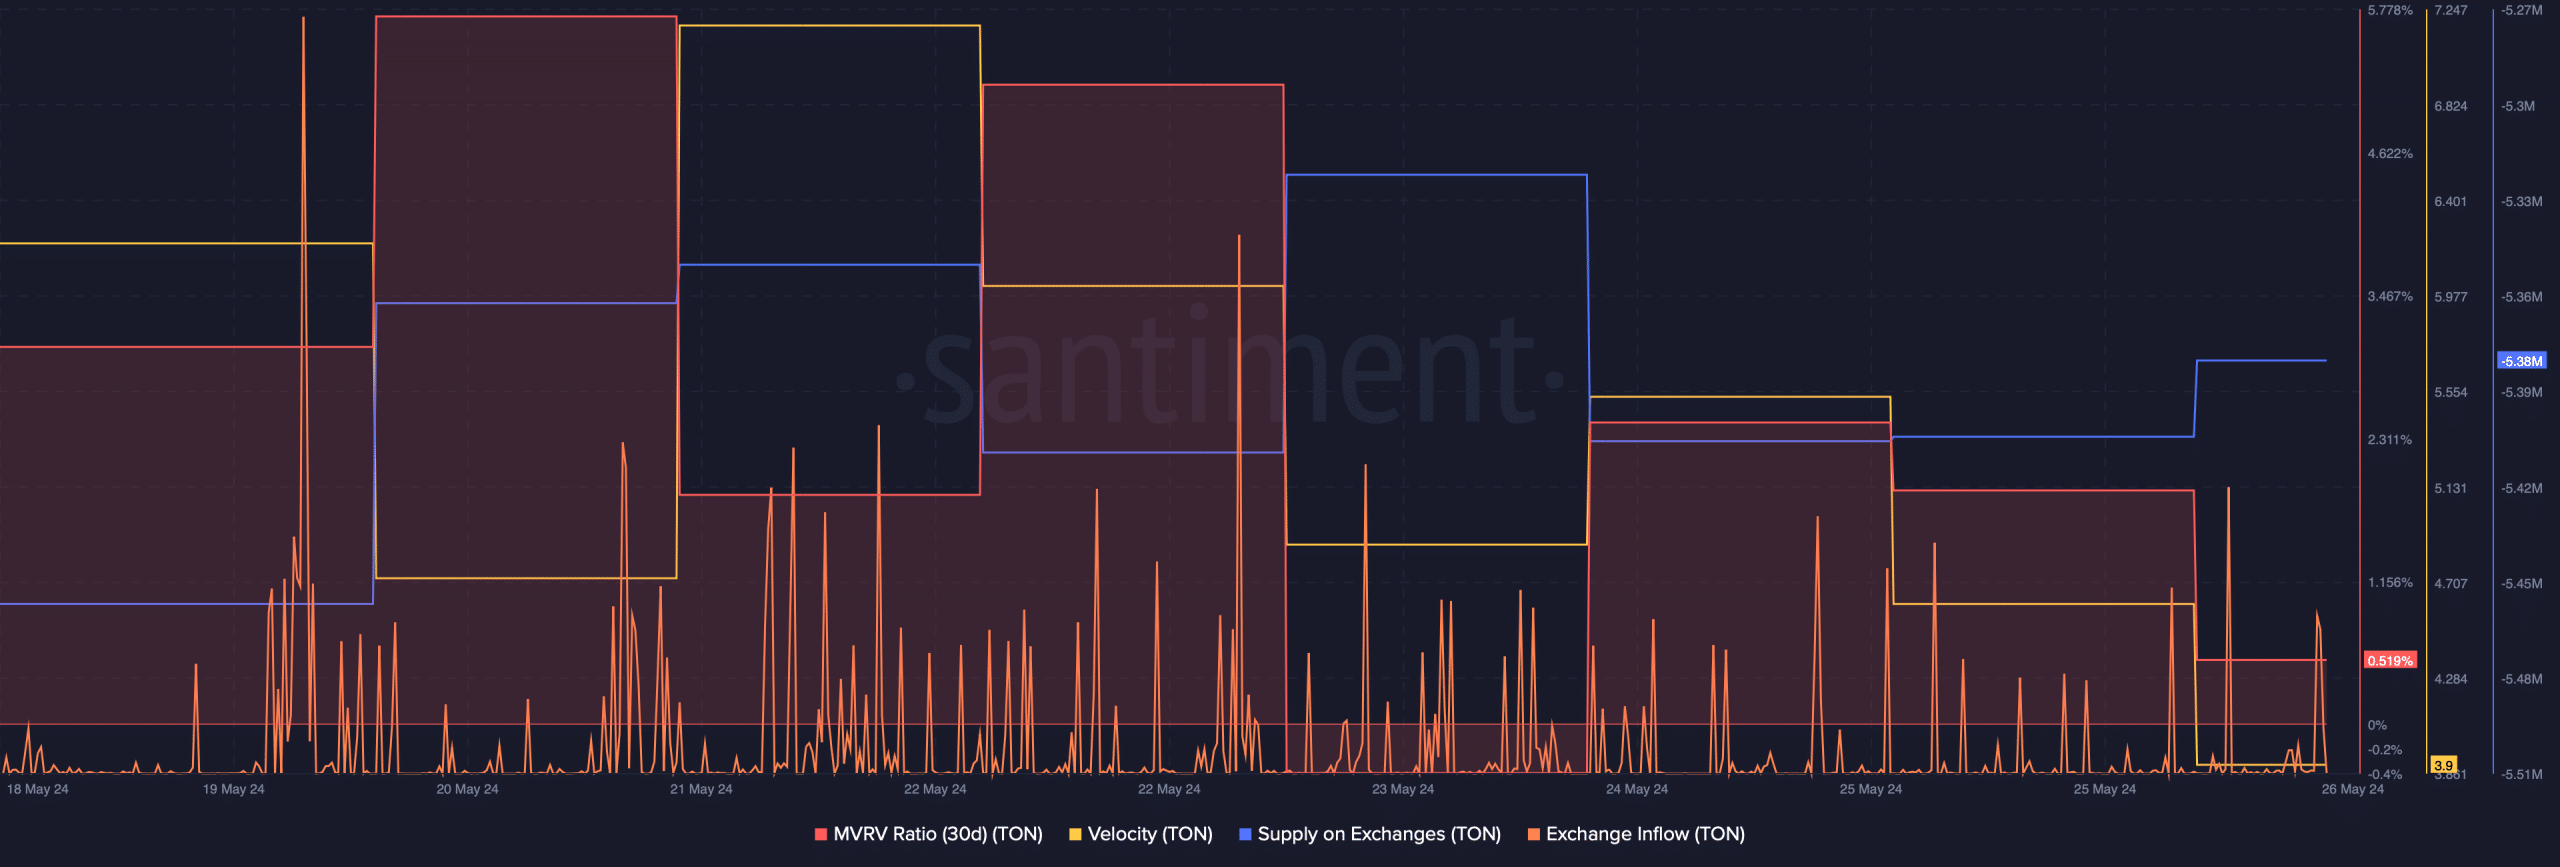
Task: Click the 7.247 velocity axis label
Action: tap(2451, 10)
